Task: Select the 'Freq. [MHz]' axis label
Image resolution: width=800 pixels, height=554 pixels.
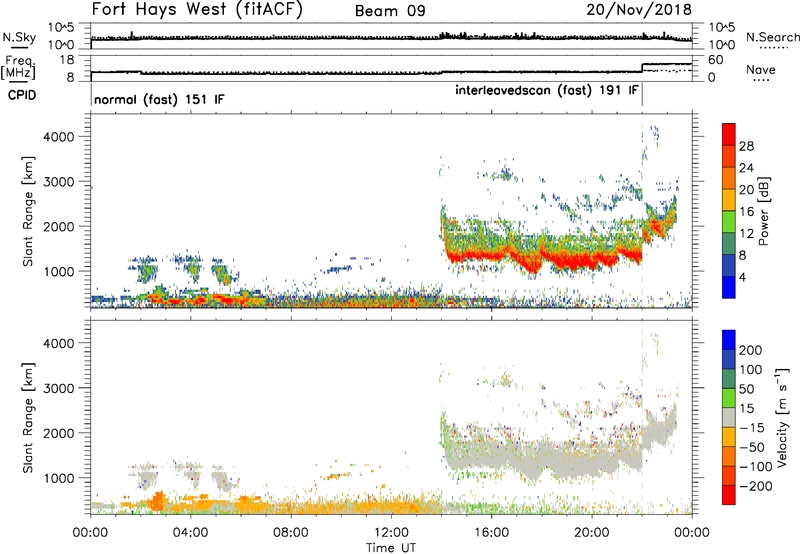Action: [18, 68]
